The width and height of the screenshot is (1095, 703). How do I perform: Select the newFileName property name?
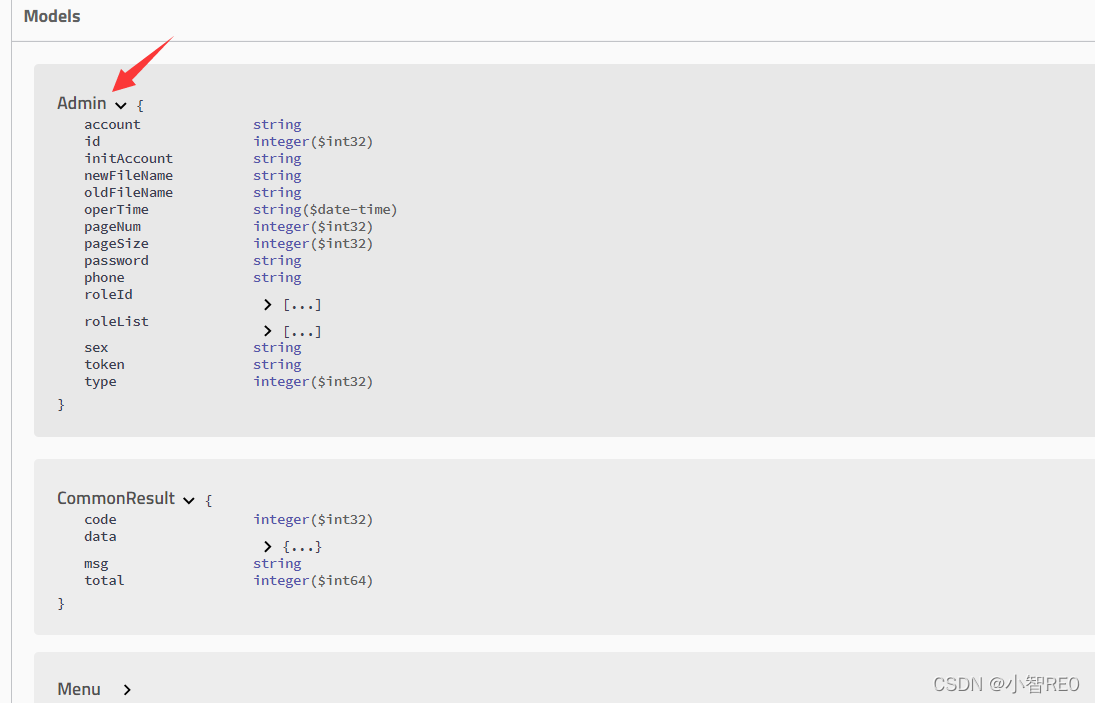(128, 175)
